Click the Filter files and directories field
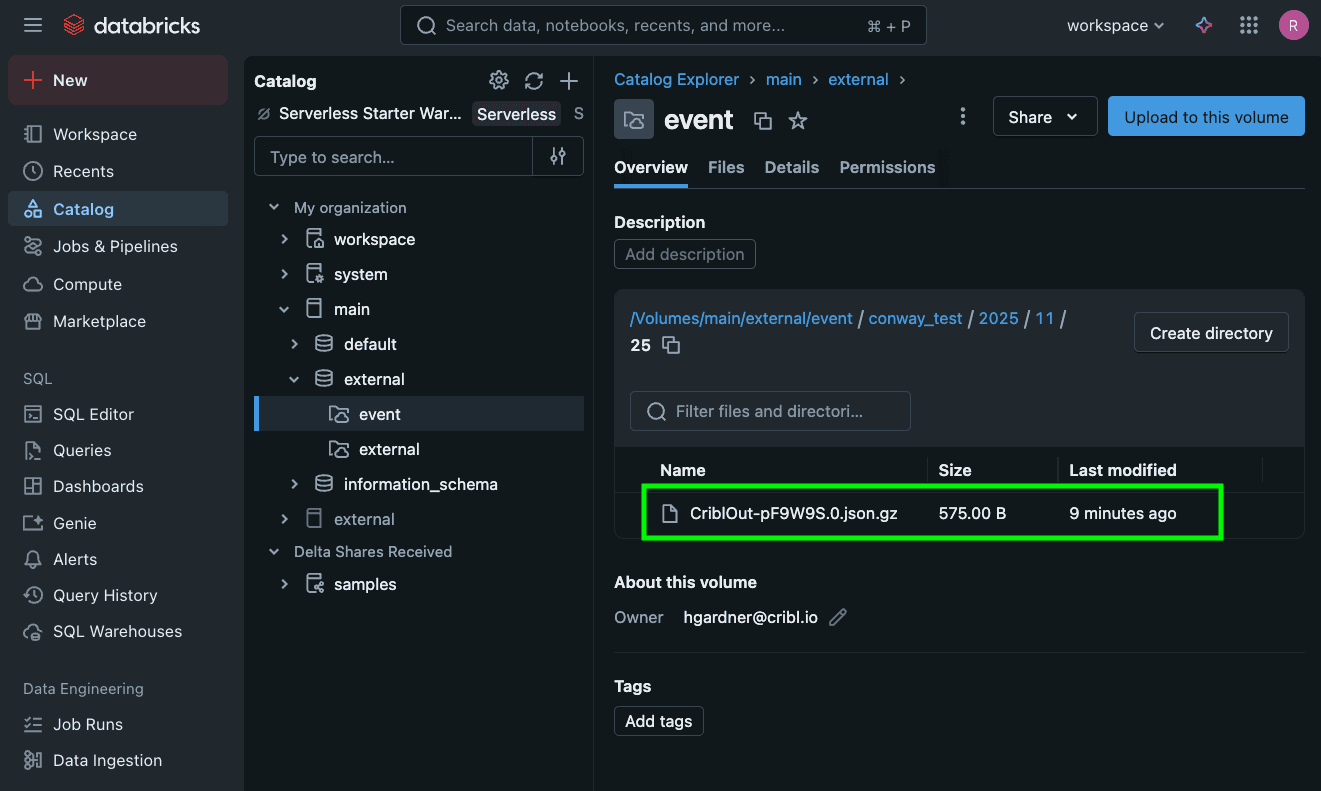 (x=770, y=411)
